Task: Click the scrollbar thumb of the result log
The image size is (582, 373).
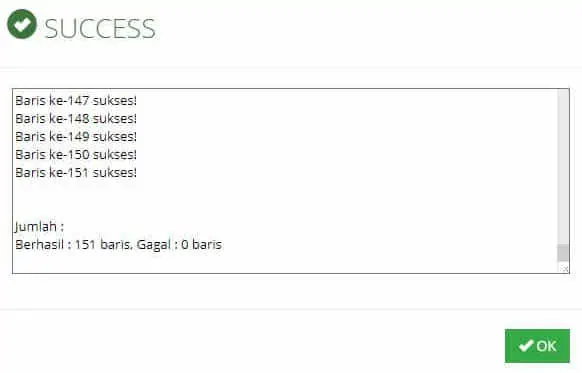Action: click(x=563, y=253)
